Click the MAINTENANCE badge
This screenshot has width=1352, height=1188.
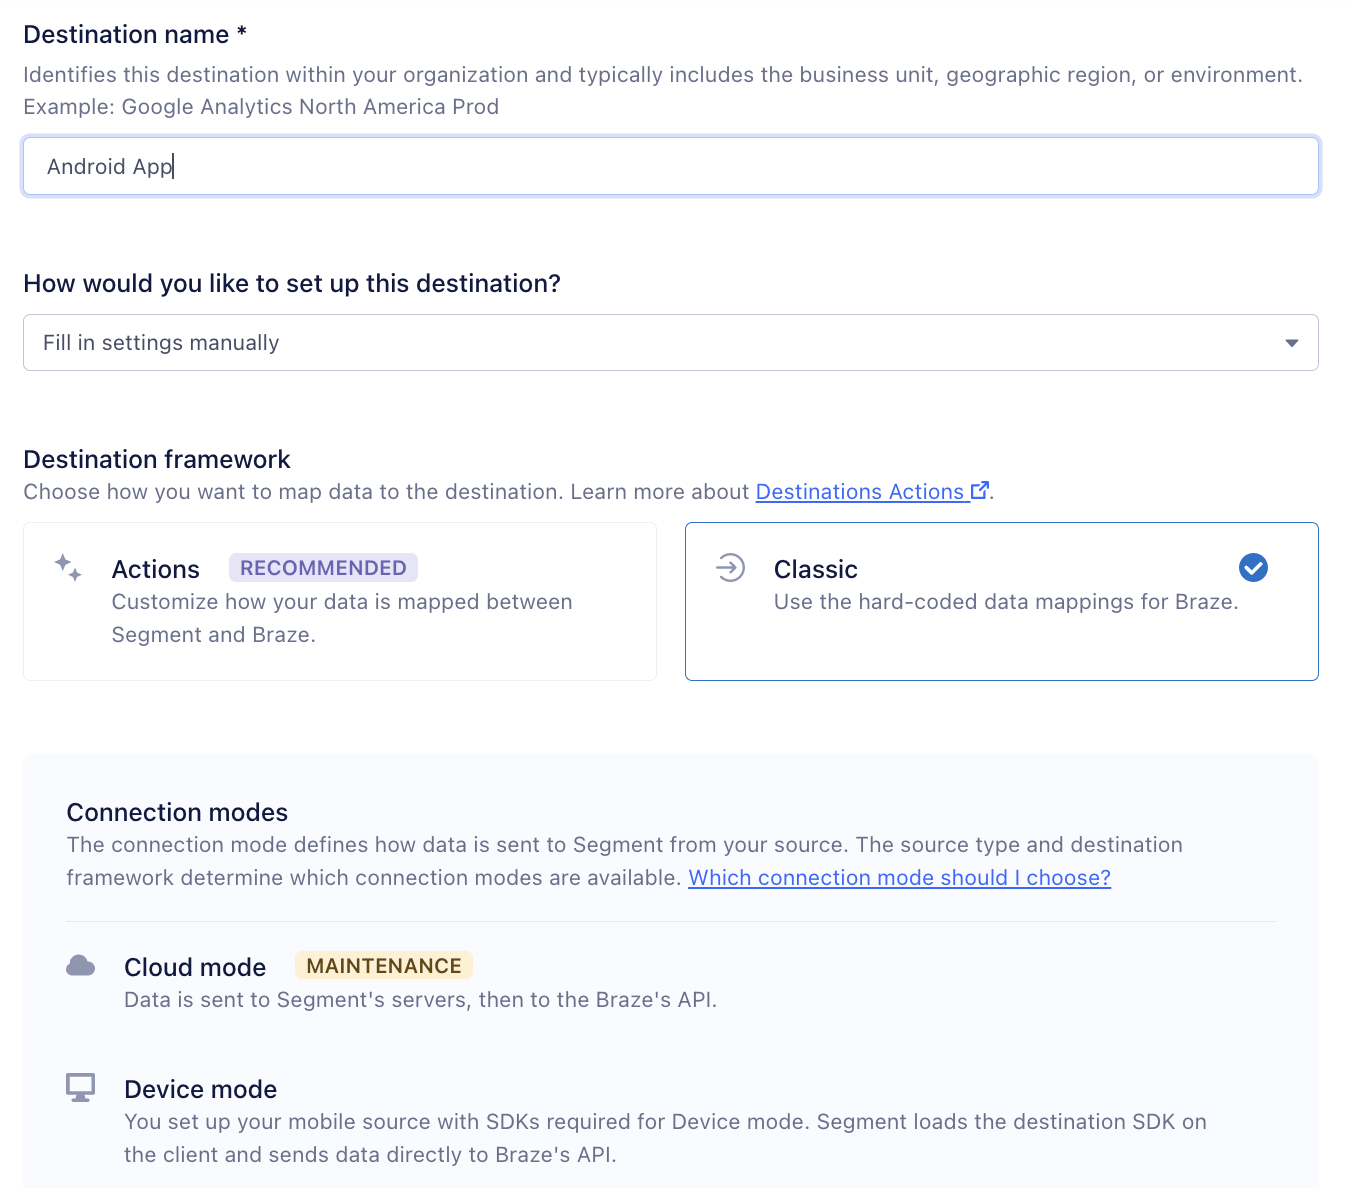(384, 966)
